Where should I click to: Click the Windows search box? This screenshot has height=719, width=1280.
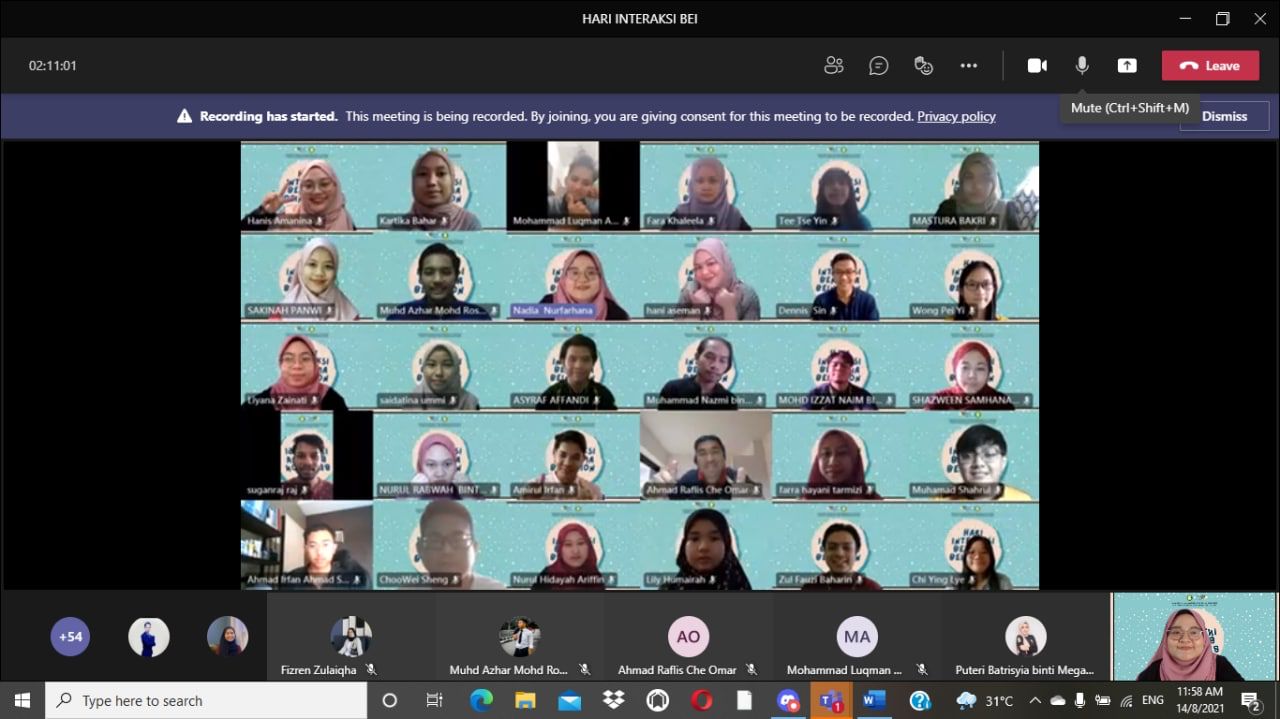tap(205, 700)
